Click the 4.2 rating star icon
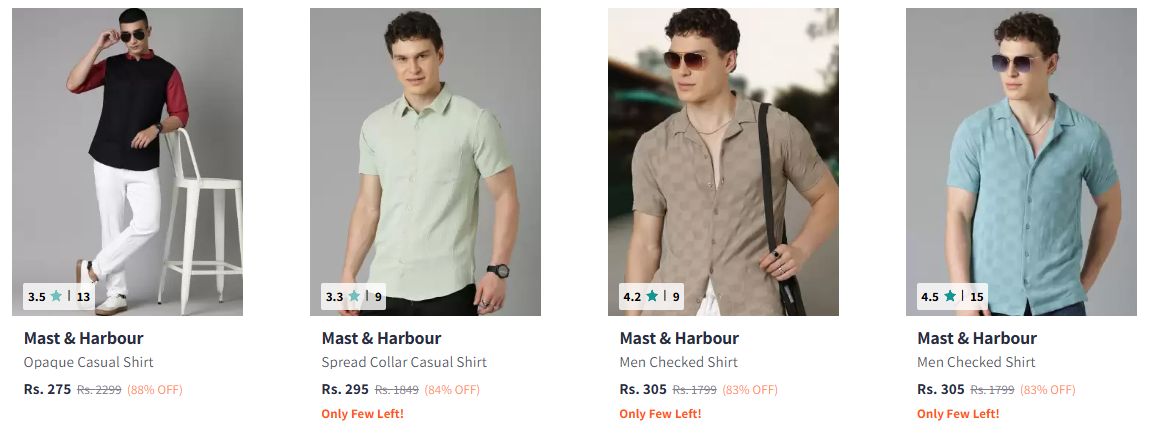The width and height of the screenshot is (1155, 426). (x=652, y=296)
